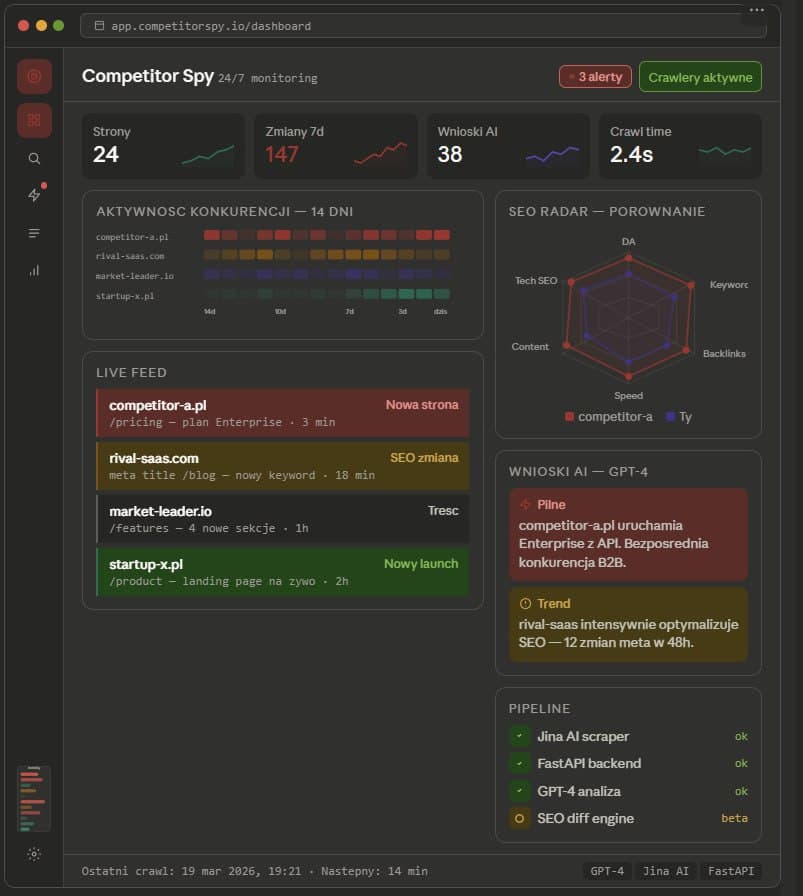Open the window options ellipsis menu
This screenshot has width=803, height=896.
click(756, 9)
